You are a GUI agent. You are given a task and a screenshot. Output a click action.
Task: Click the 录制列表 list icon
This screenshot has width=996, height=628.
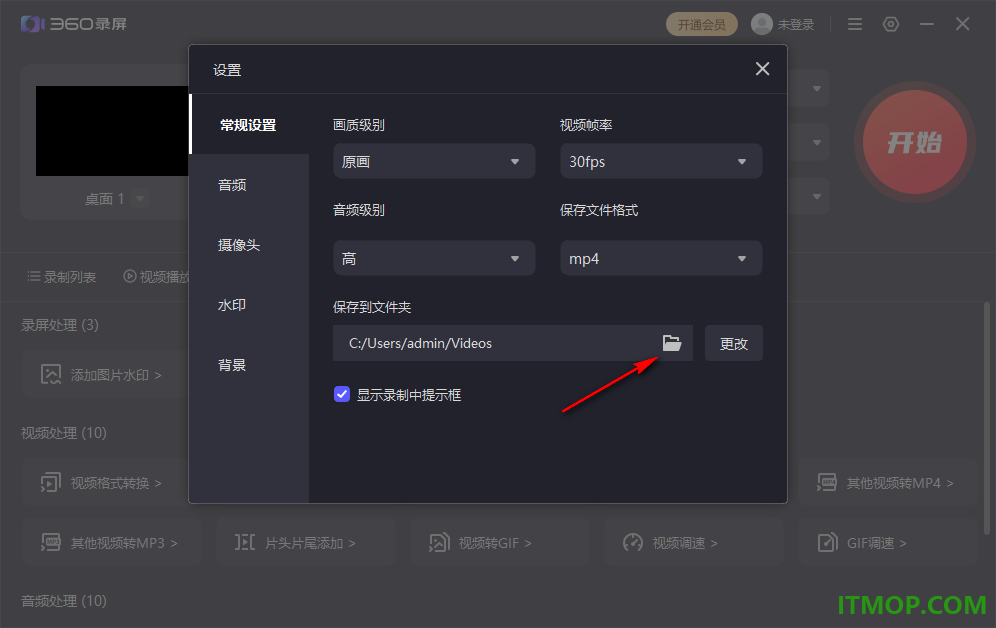[34, 276]
